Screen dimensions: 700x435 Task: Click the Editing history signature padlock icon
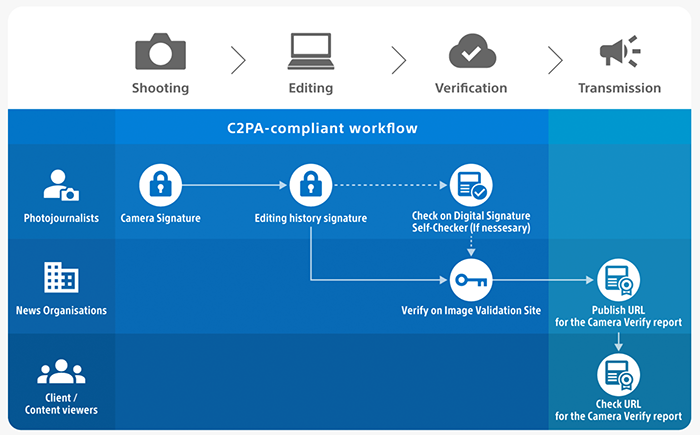point(310,185)
